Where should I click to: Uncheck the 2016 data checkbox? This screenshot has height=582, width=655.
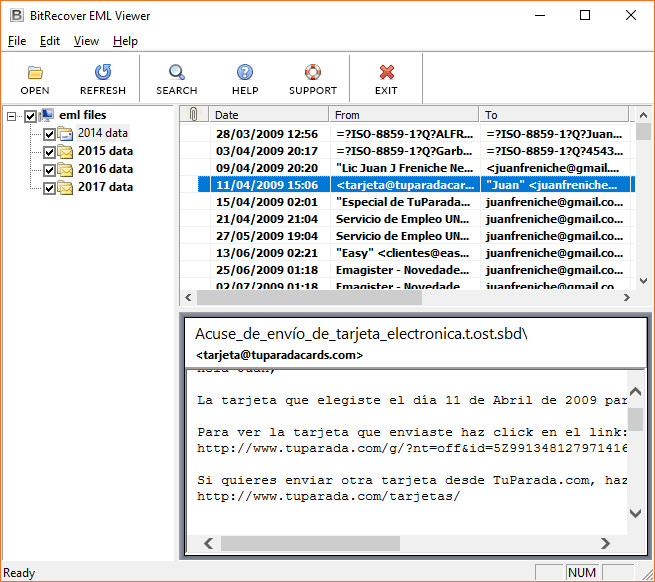pyautogui.click(x=49, y=170)
